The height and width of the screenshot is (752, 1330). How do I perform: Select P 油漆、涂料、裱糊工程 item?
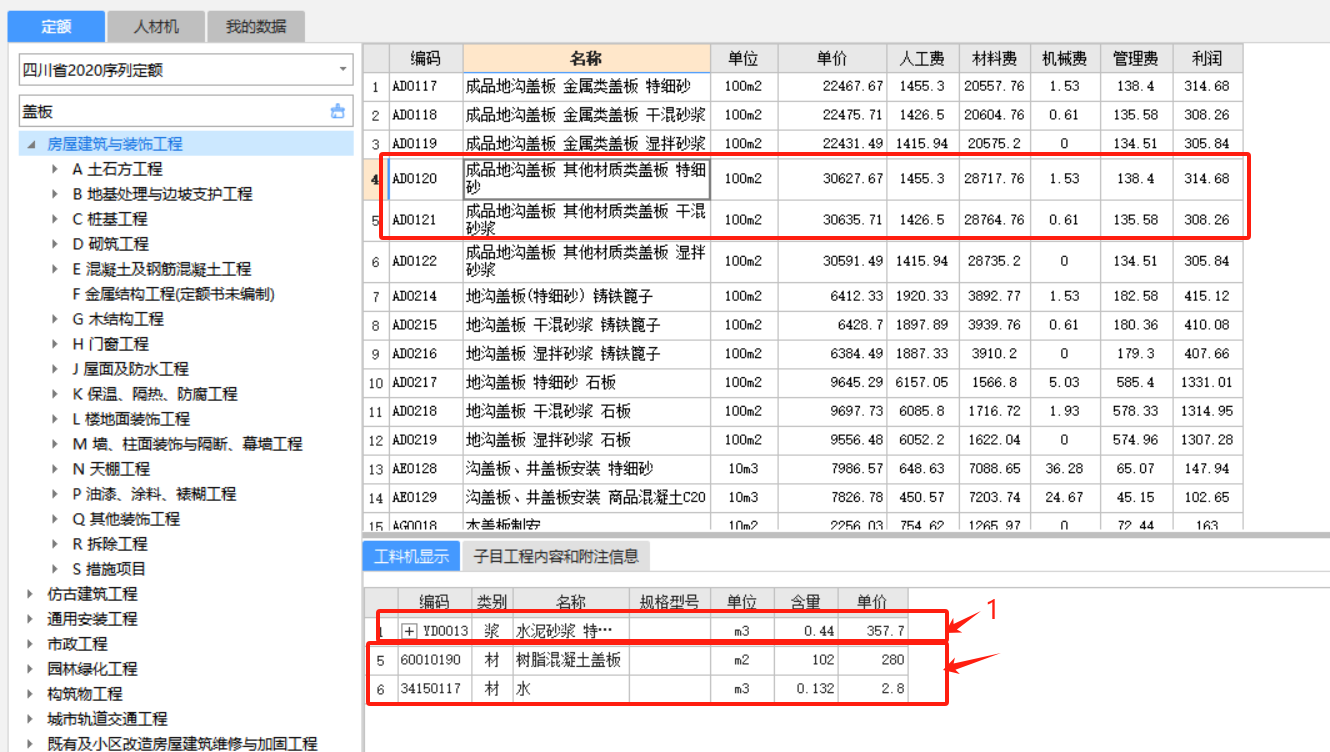154,494
